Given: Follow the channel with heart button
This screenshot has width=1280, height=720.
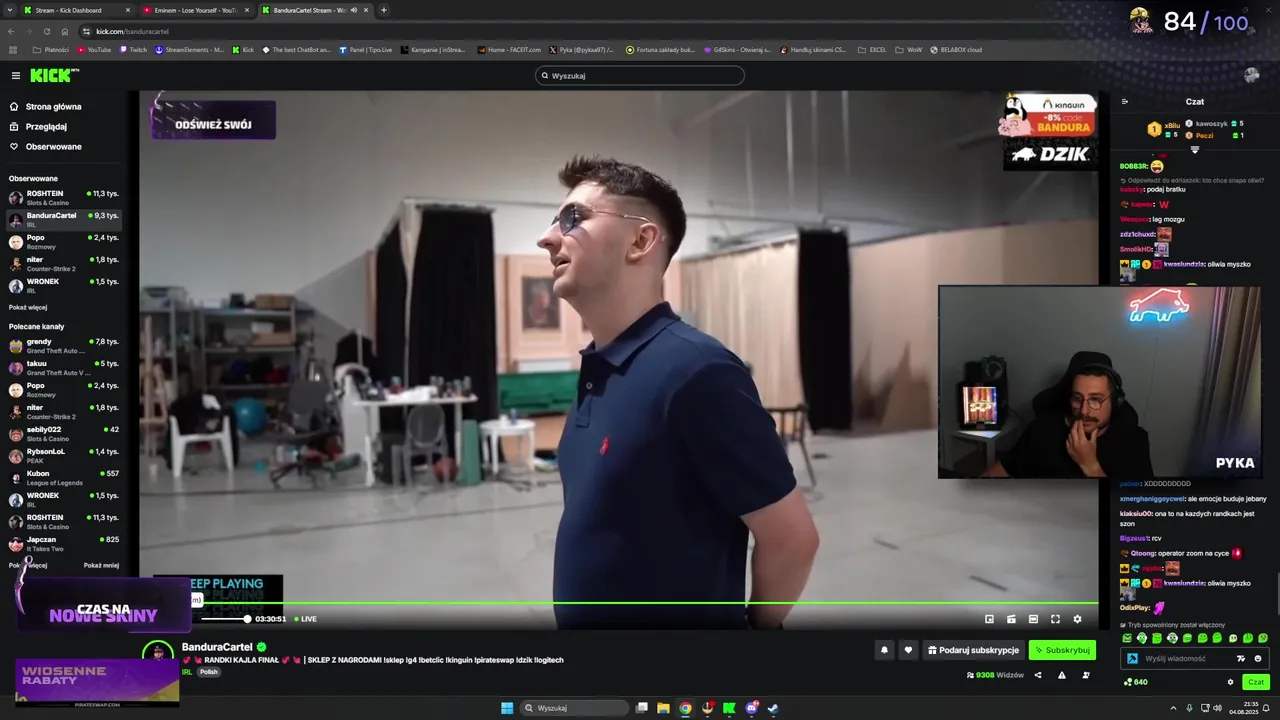Looking at the screenshot, I should coord(908,650).
